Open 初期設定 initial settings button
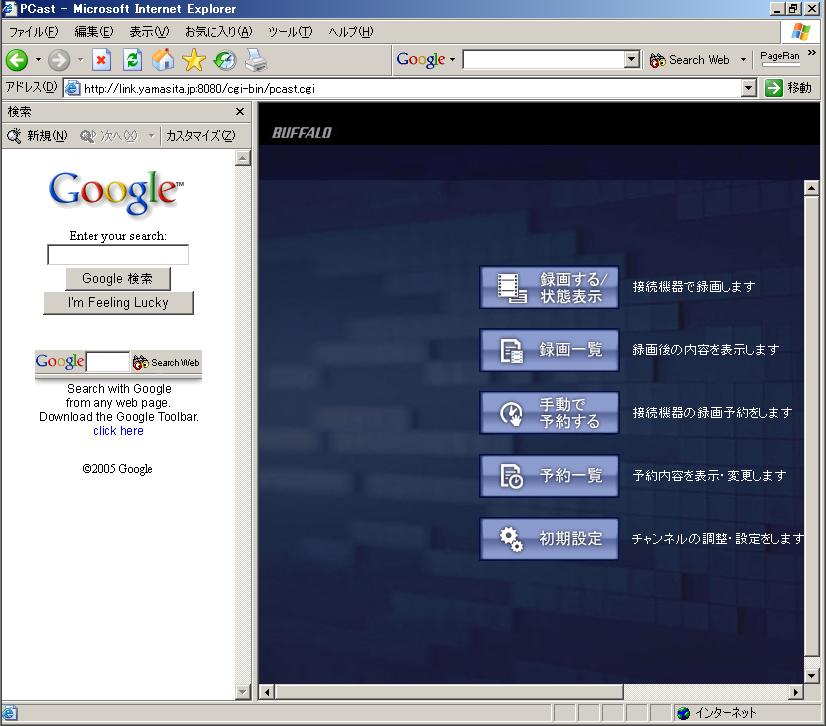This screenshot has width=826, height=726. (x=549, y=539)
